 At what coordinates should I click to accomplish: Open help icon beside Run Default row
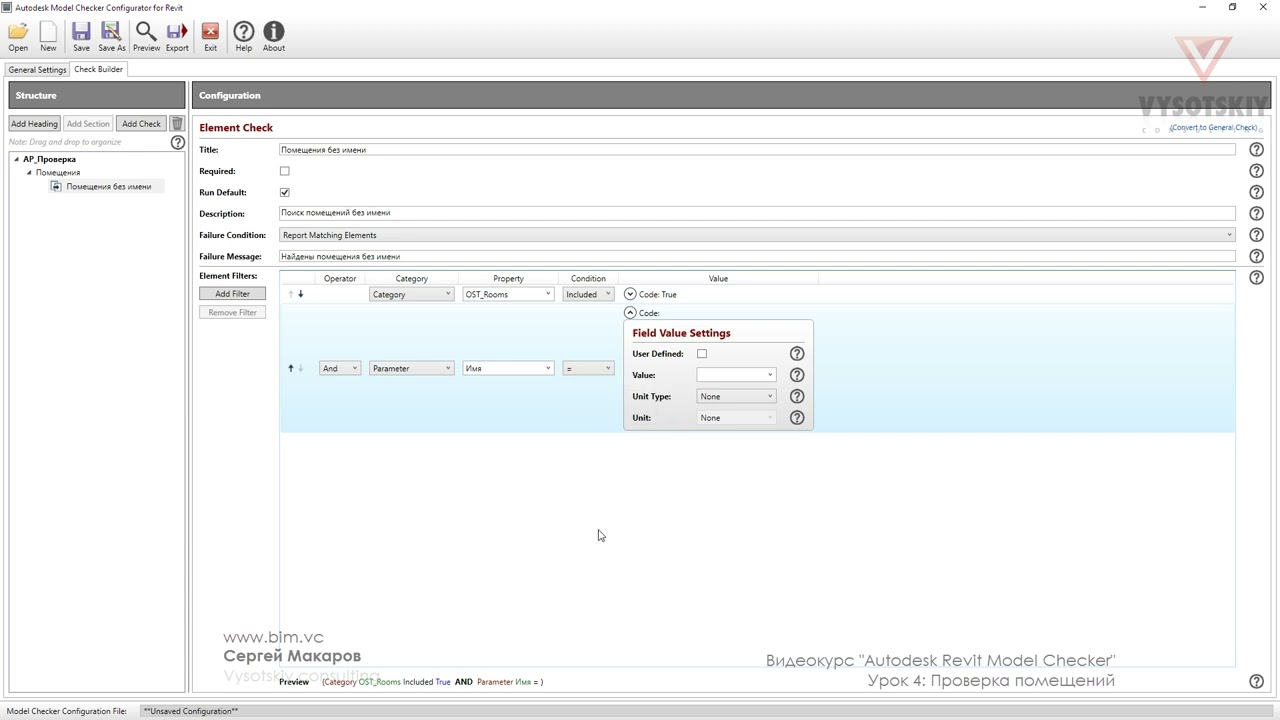(x=1256, y=192)
